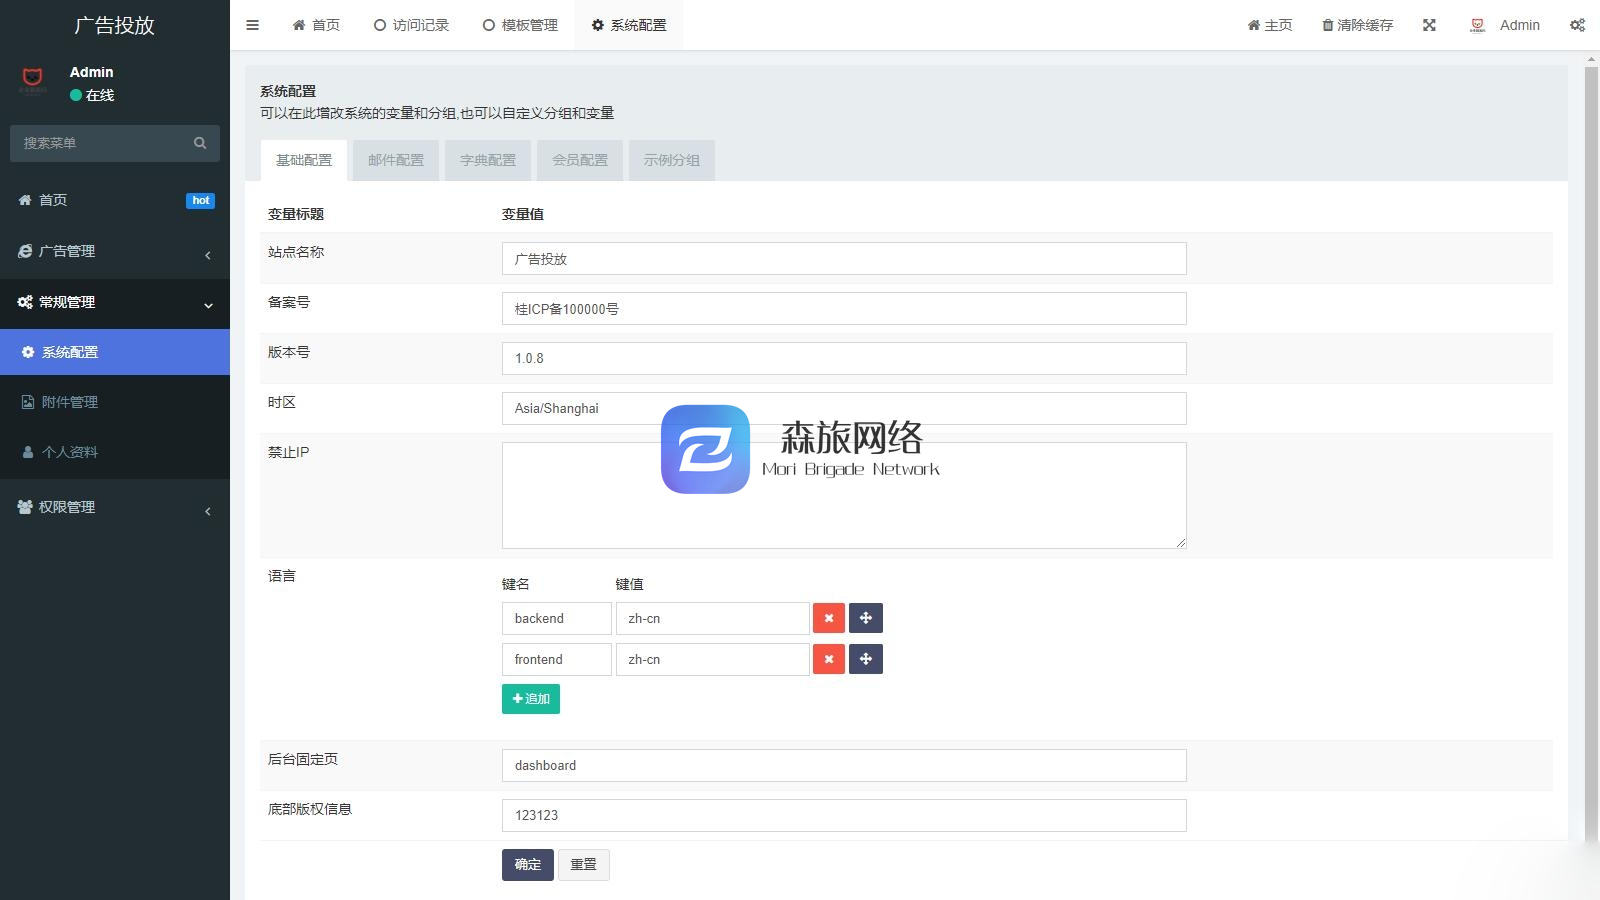Open 个人资料 in the sidebar

(115, 452)
